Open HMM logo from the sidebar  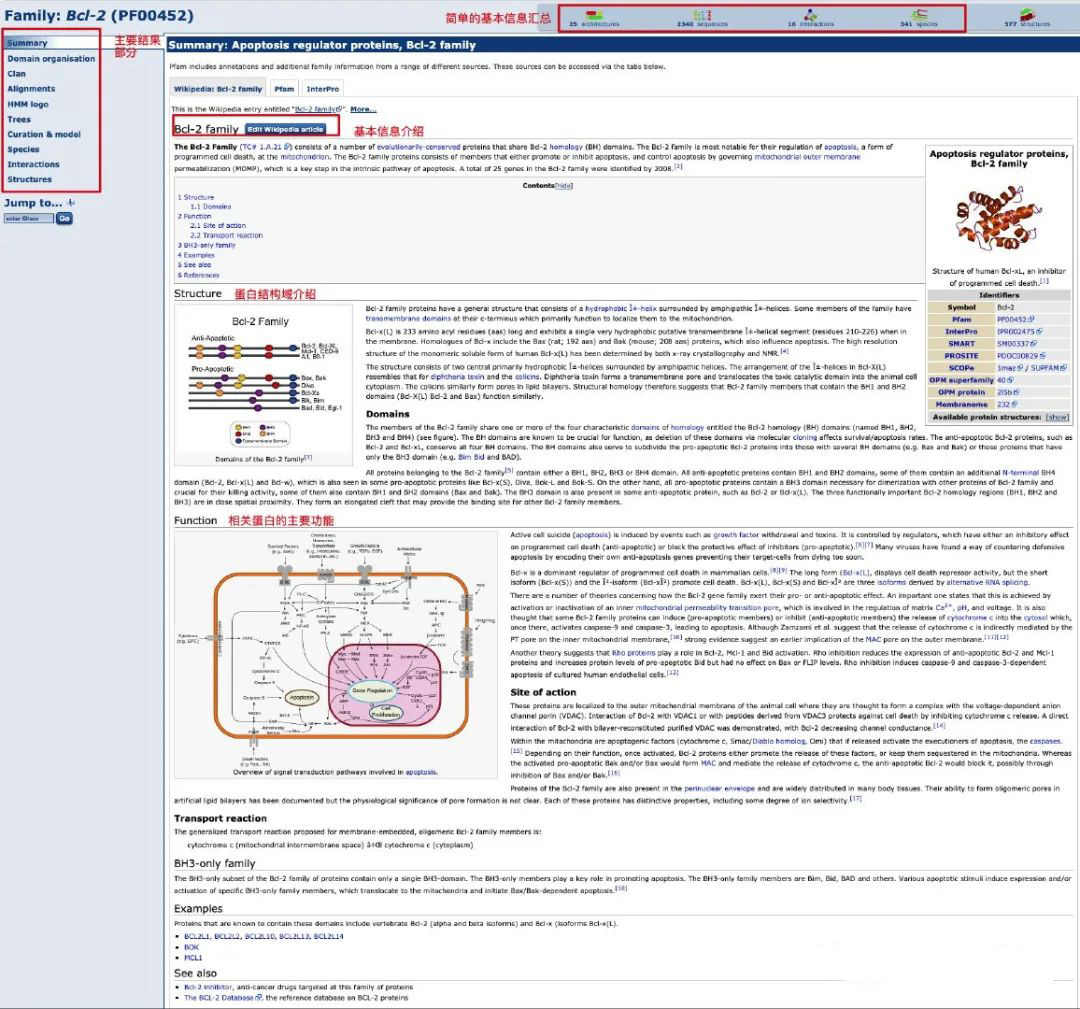tap(28, 104)
